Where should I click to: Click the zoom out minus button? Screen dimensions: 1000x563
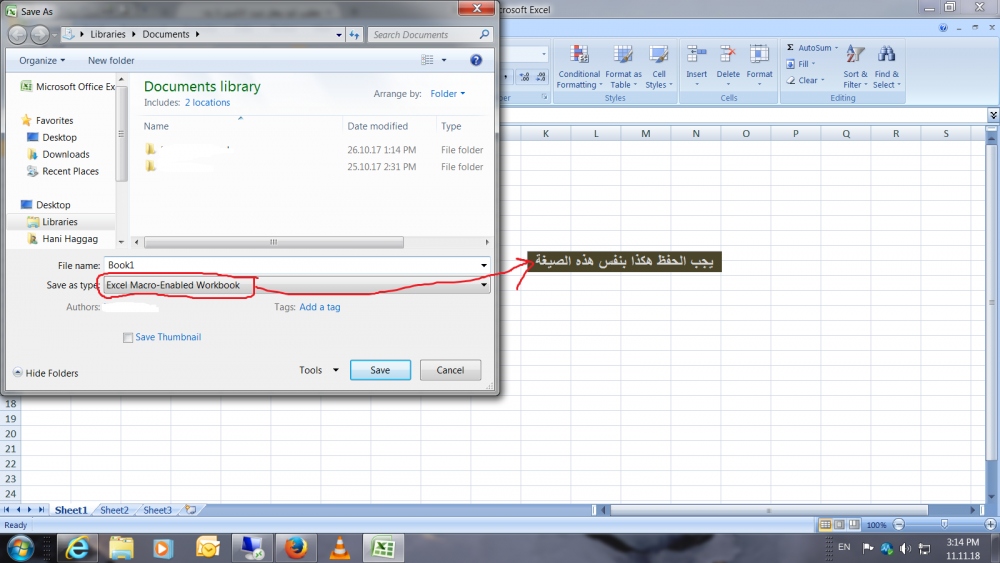click(899, 525)
